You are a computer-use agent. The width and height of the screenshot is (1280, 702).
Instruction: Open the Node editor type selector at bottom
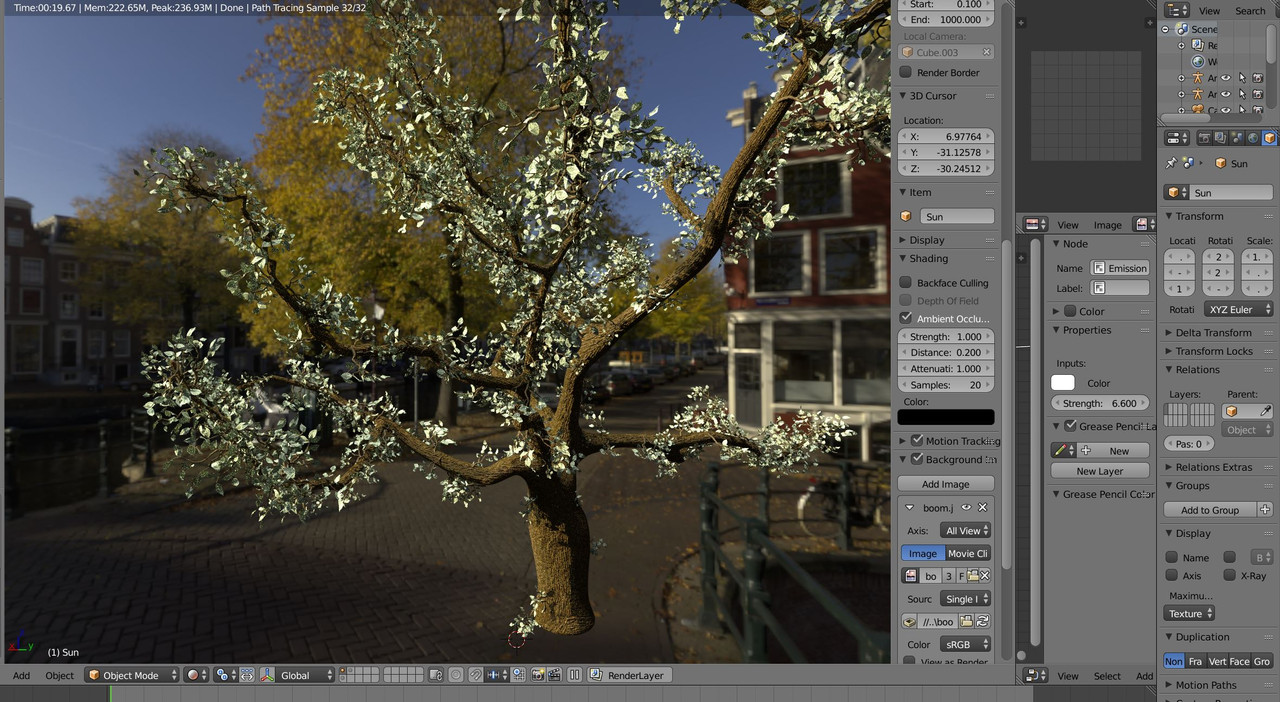[x=1036, y=676]
